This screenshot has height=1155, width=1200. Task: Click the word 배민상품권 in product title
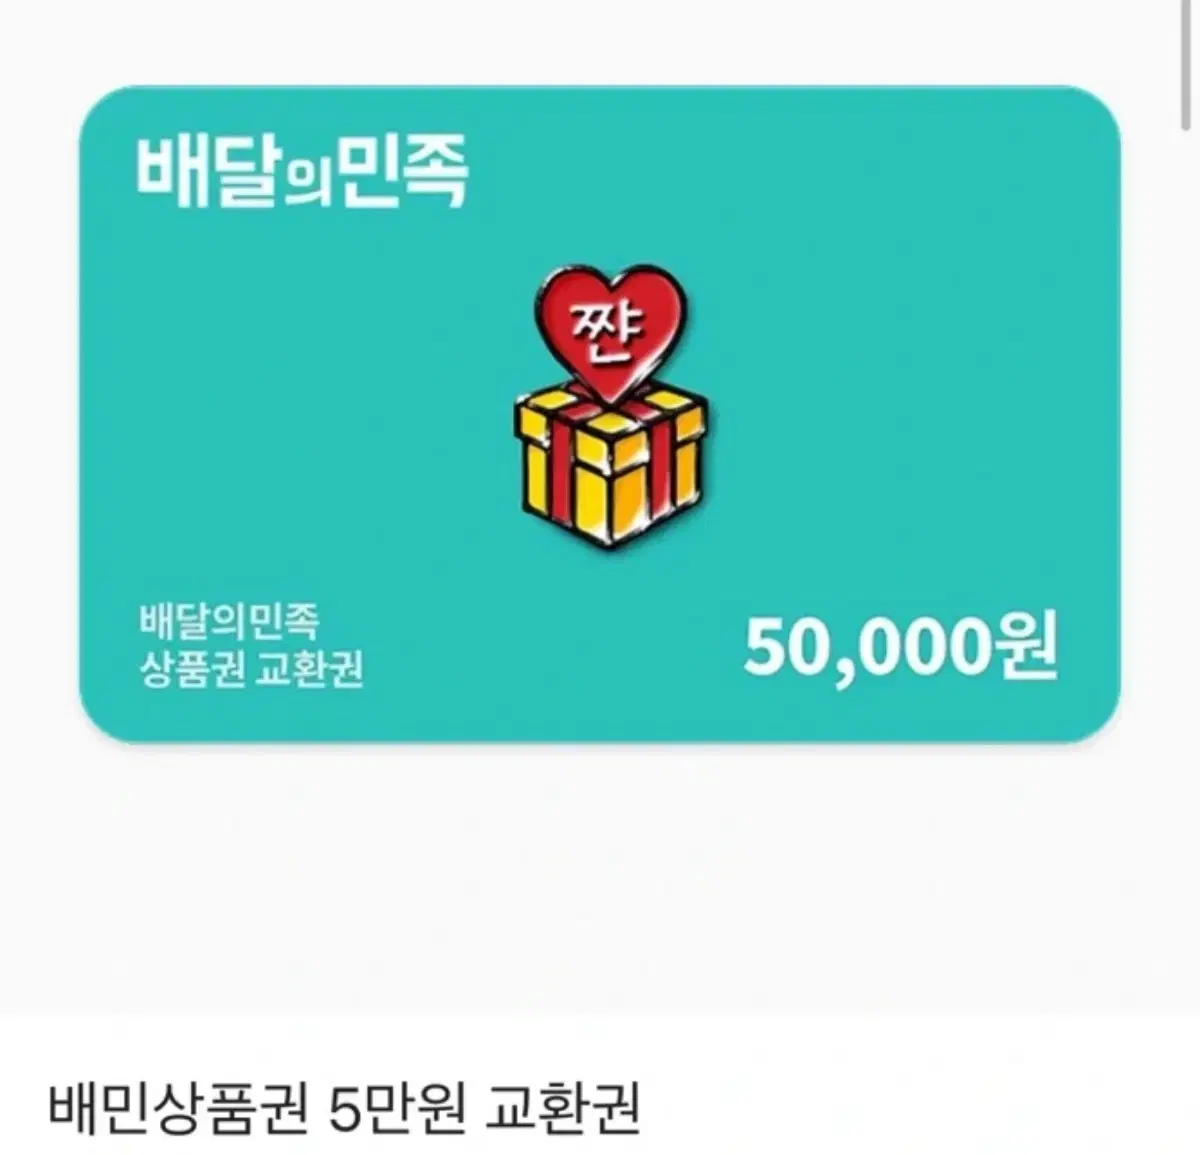[x=176, y=1106]
